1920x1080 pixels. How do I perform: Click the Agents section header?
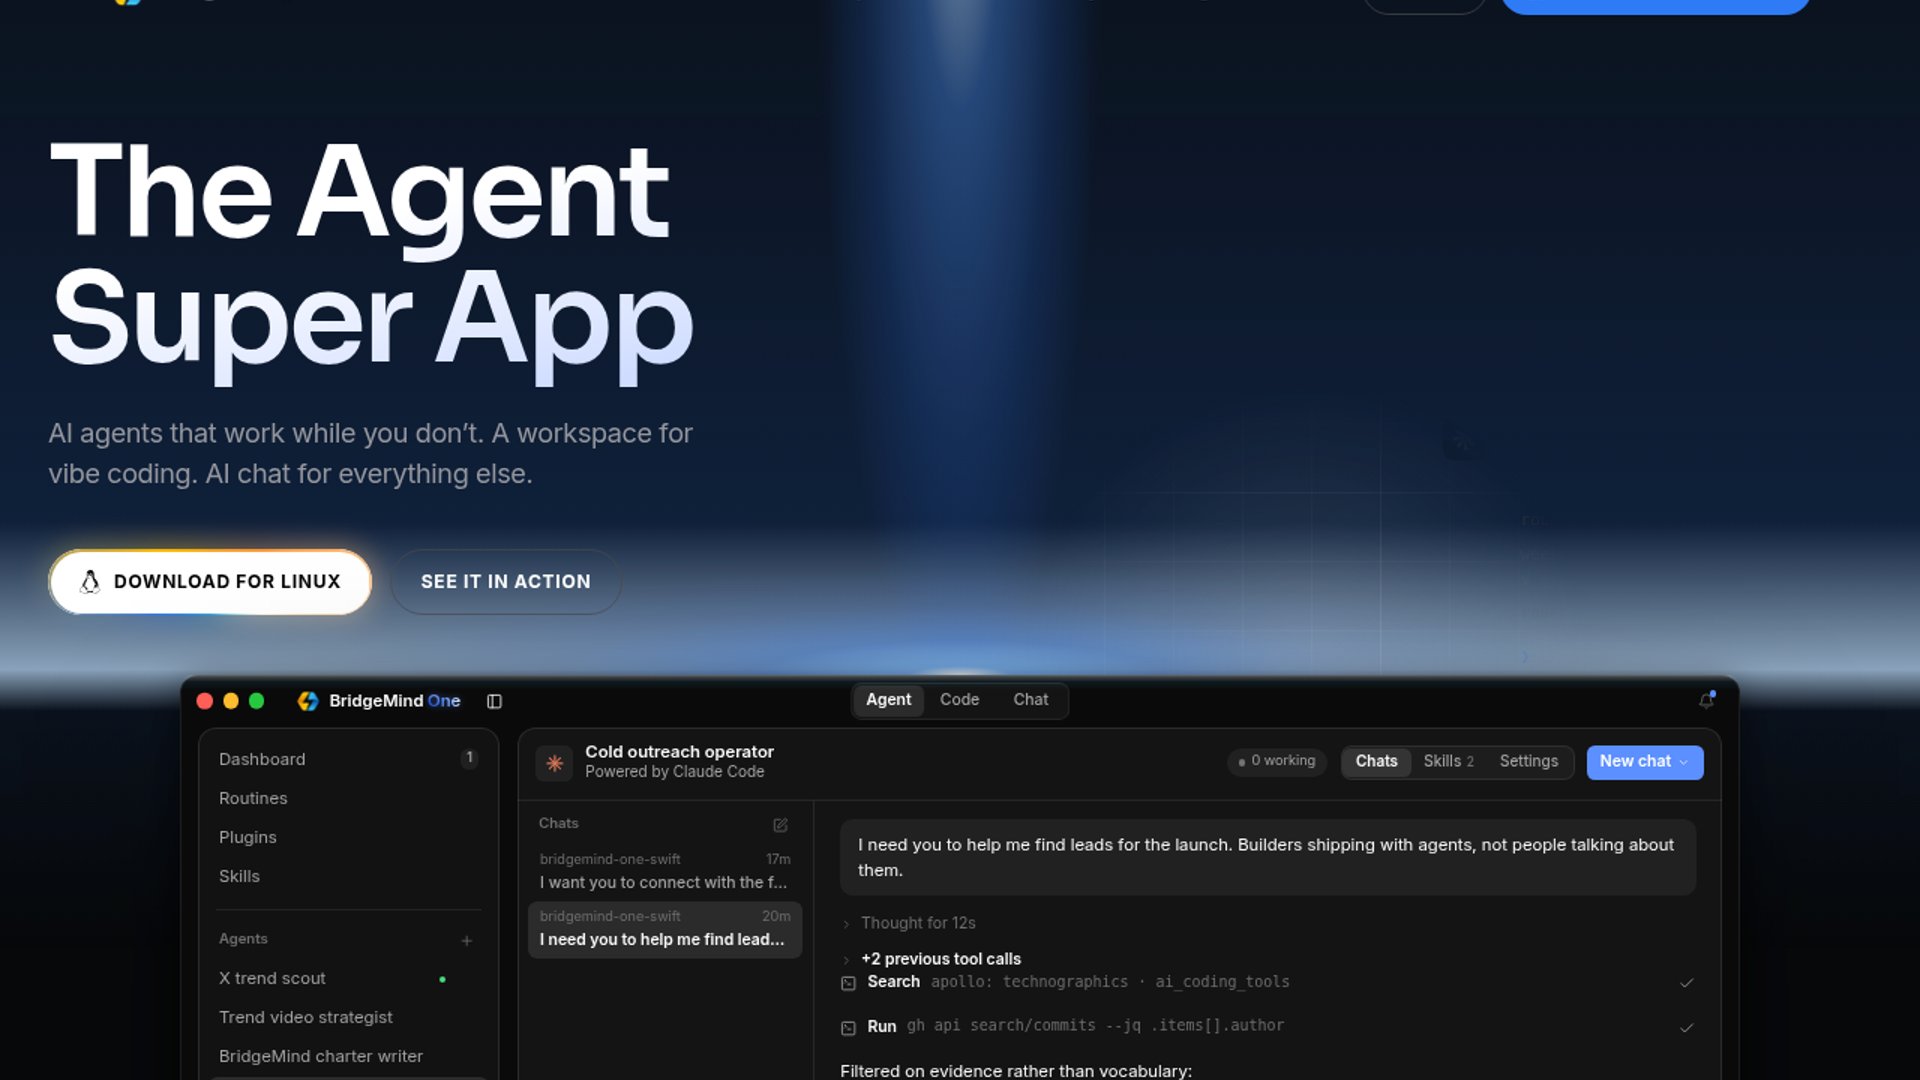click(243, 939)
